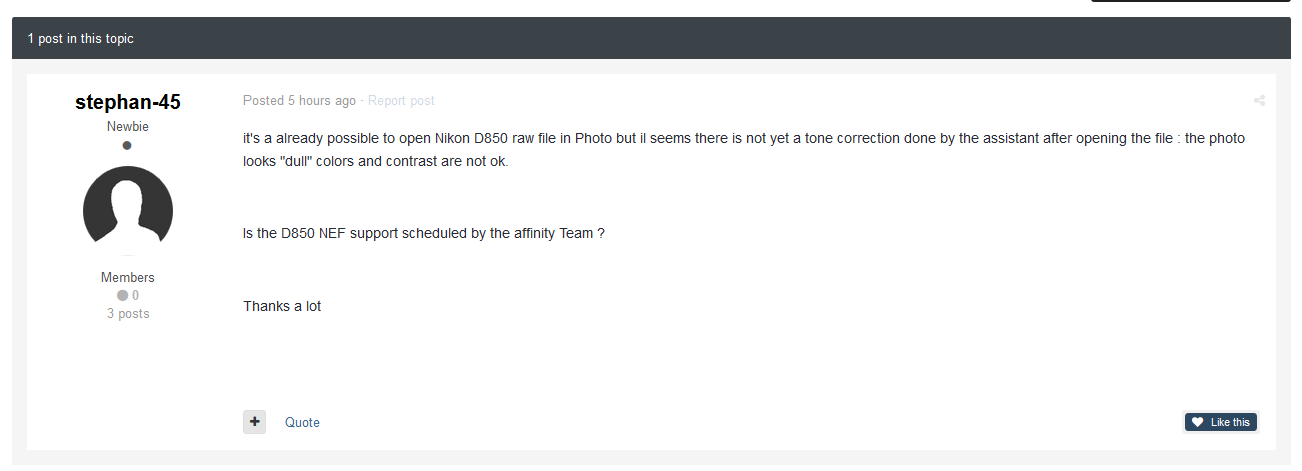
Task: Click the grey reputation circle icon
Action: [122, 296]
